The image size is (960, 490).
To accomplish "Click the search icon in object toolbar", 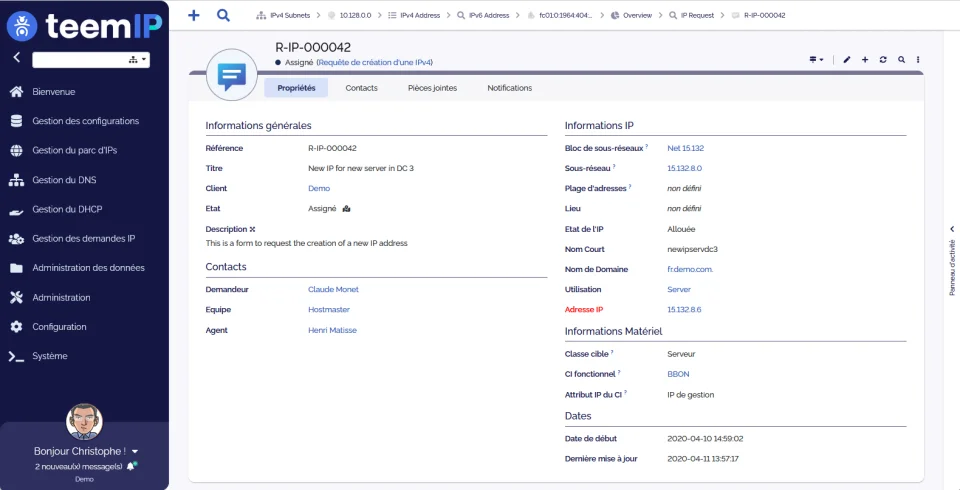I will [901, 59].
